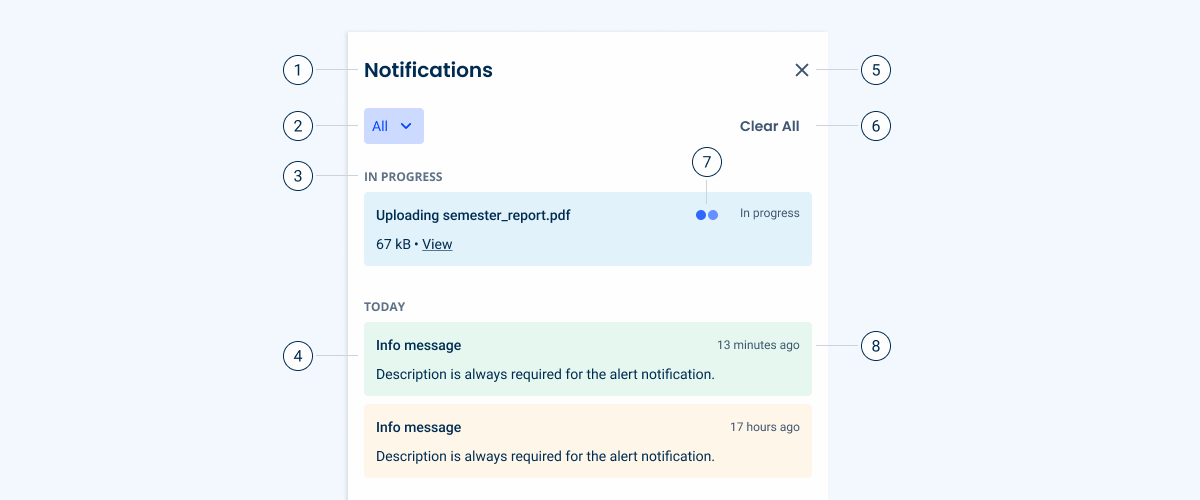
Task: Click the circled number 6 callout
Action: point(875,126)
